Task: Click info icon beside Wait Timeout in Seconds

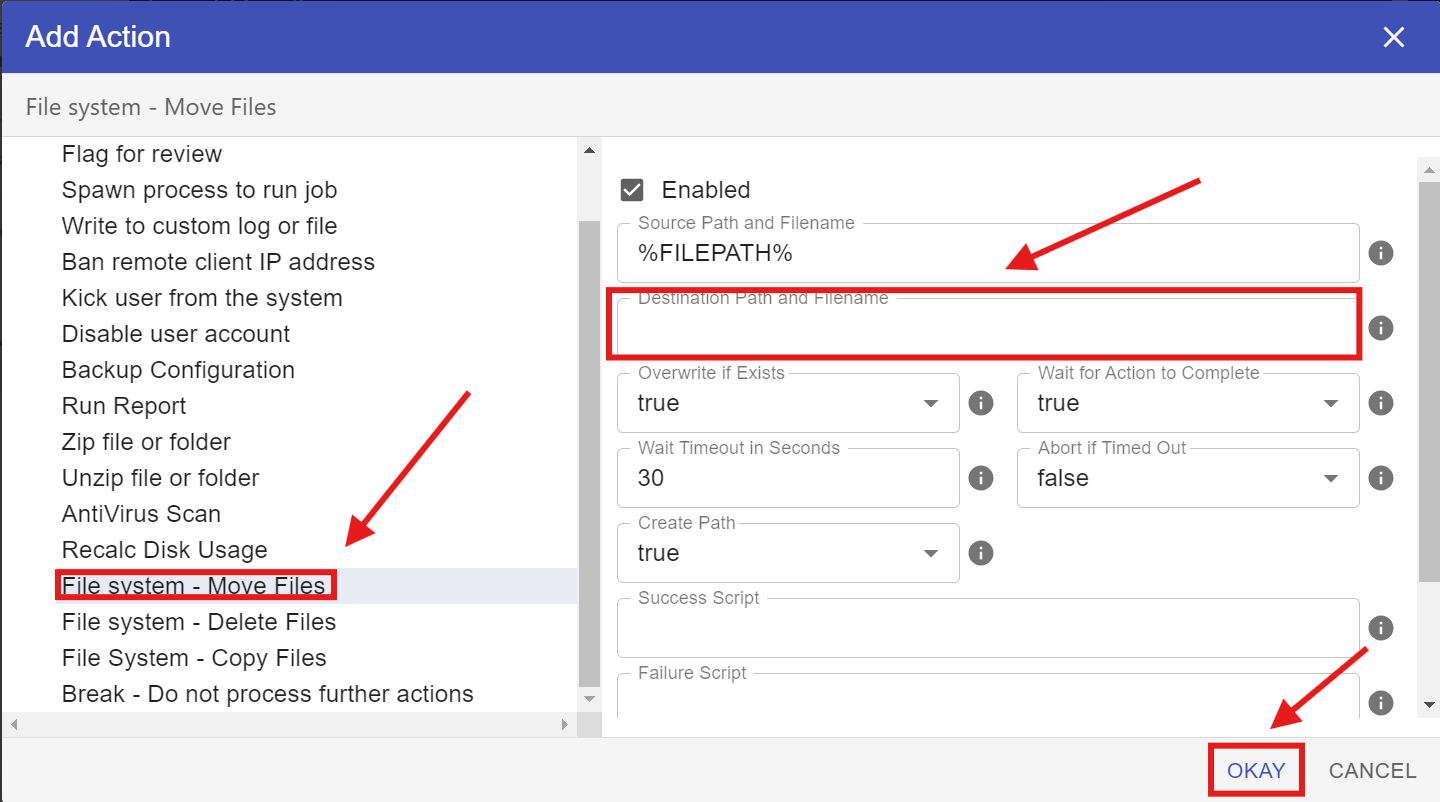Action: point(981,478)
